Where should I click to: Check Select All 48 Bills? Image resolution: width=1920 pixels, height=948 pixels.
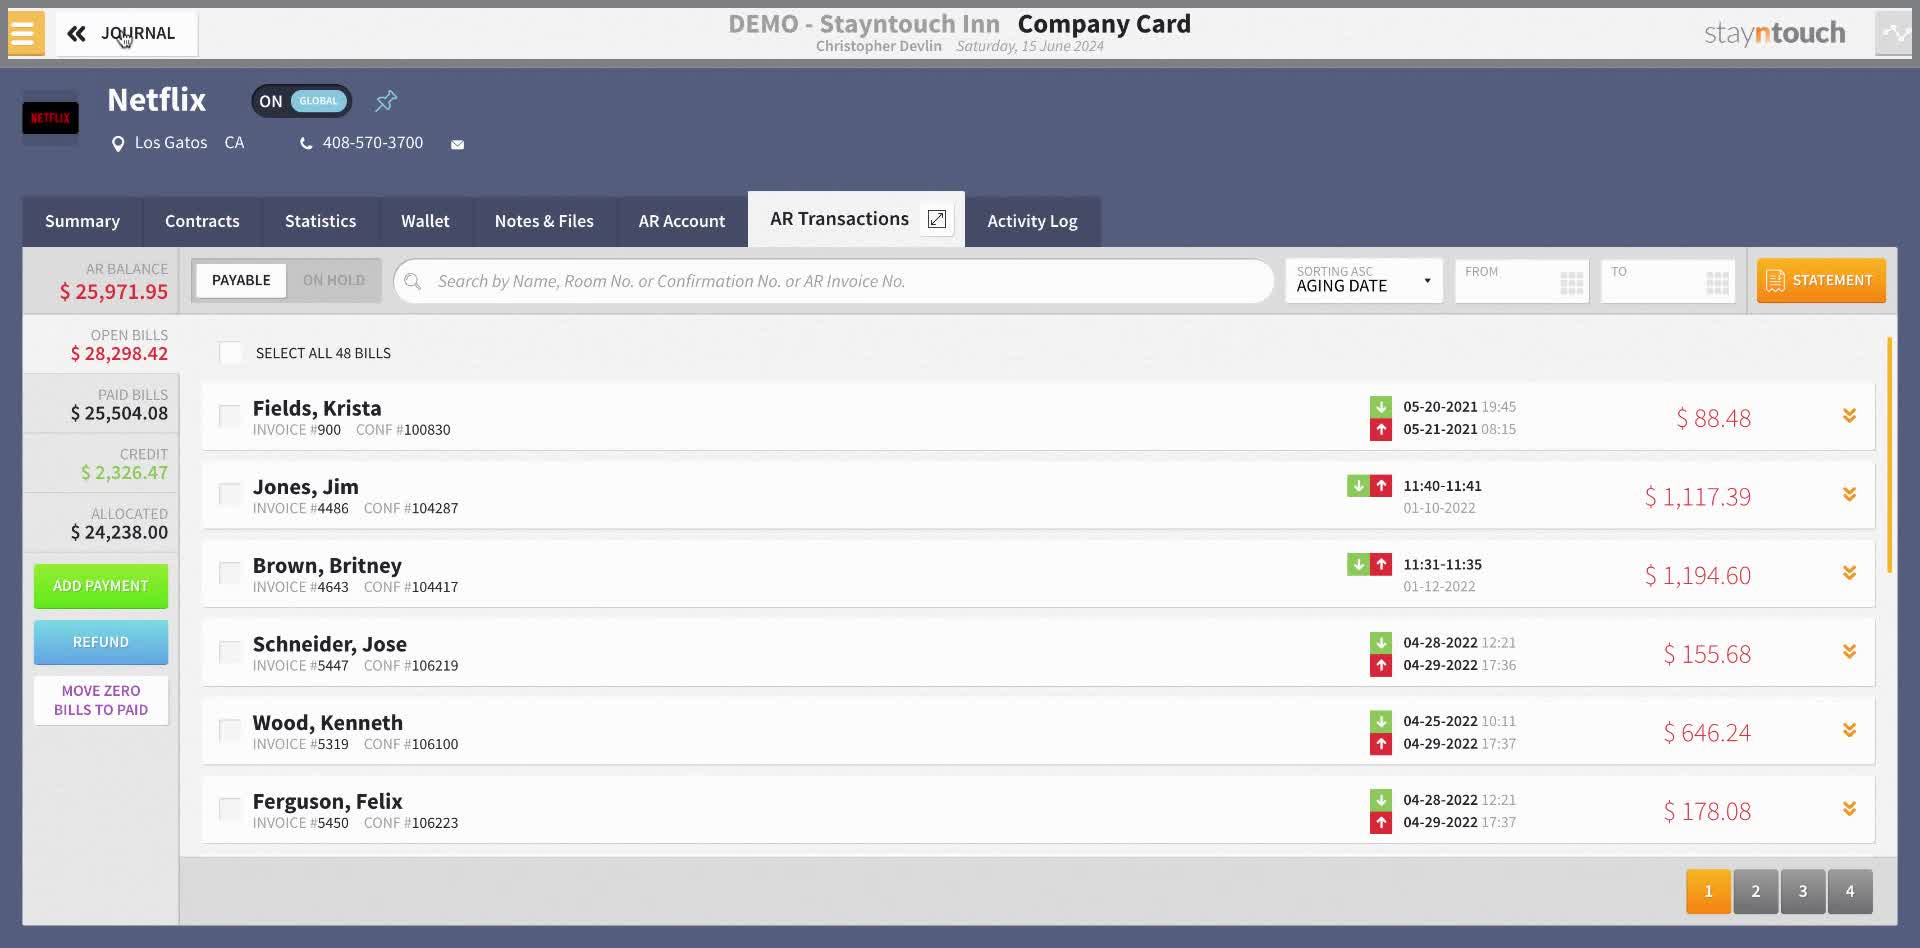coord(231,353)
